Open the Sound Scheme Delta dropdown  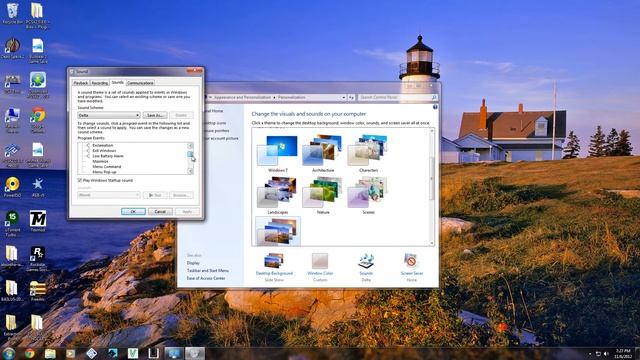[109, 116]
